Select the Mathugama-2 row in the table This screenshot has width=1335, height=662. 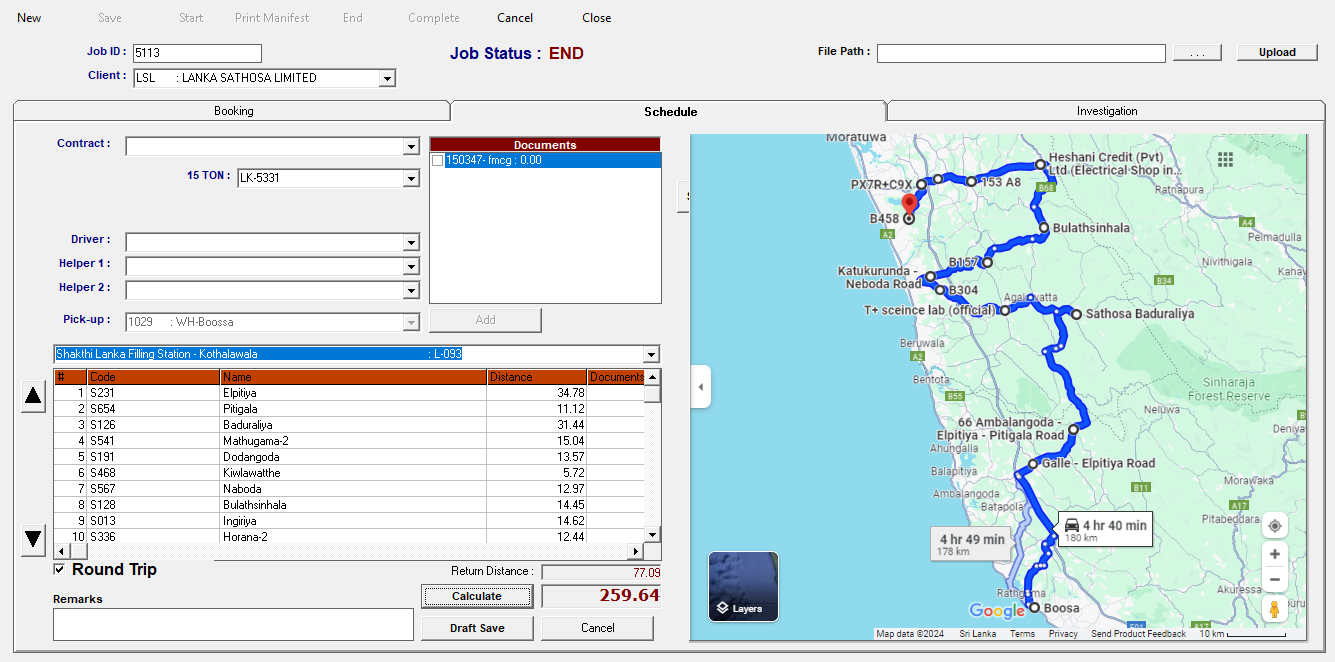(x=349, y=441)
